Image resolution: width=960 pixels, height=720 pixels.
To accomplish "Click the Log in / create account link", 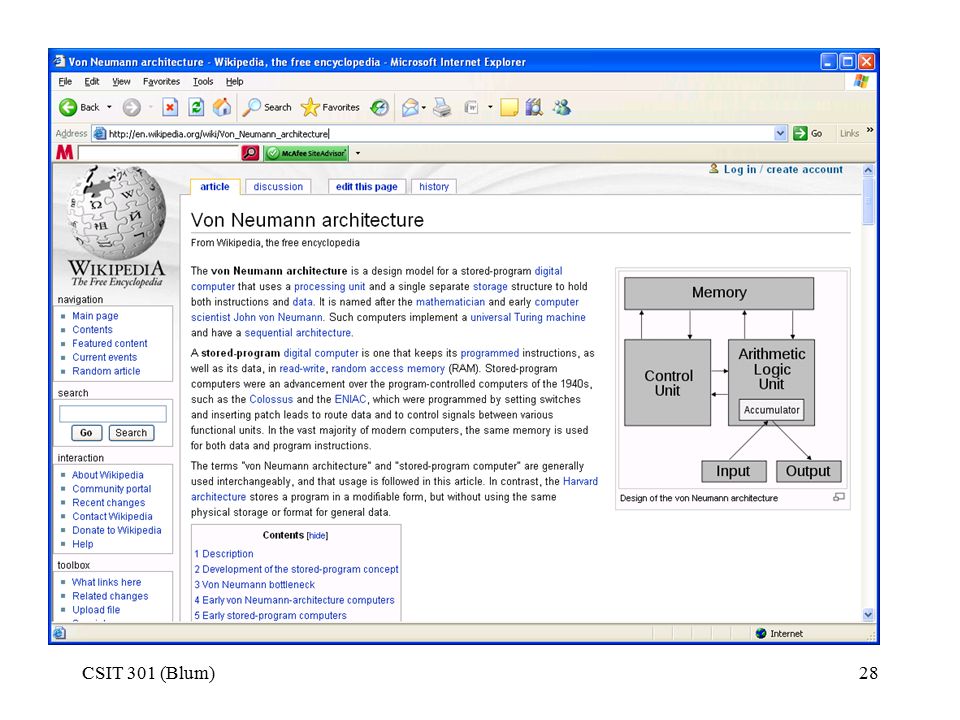I will coord(783,170).
